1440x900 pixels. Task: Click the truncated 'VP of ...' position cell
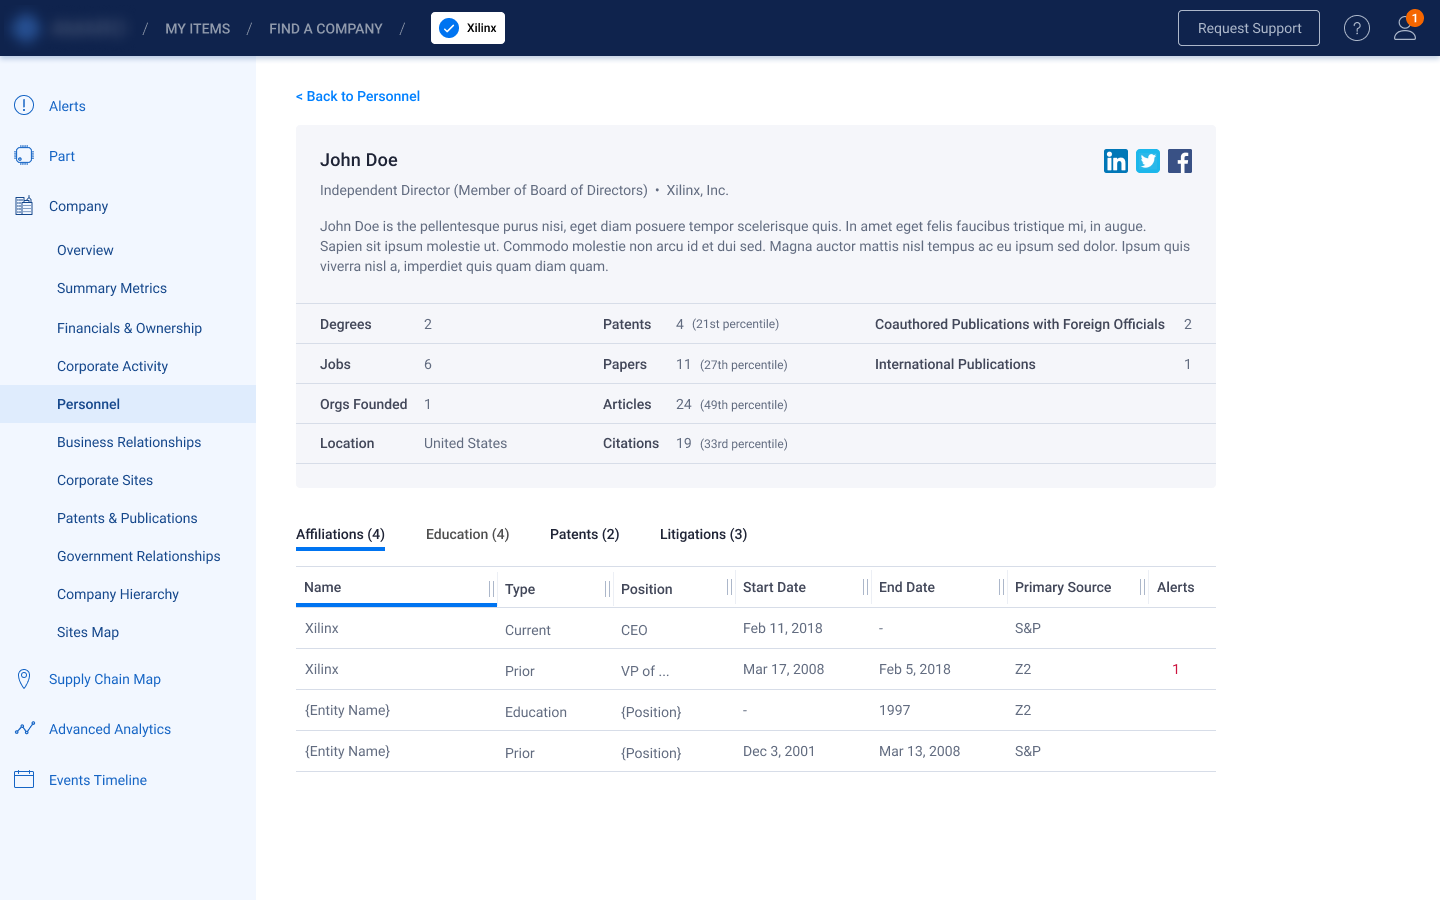pos(645,671)
